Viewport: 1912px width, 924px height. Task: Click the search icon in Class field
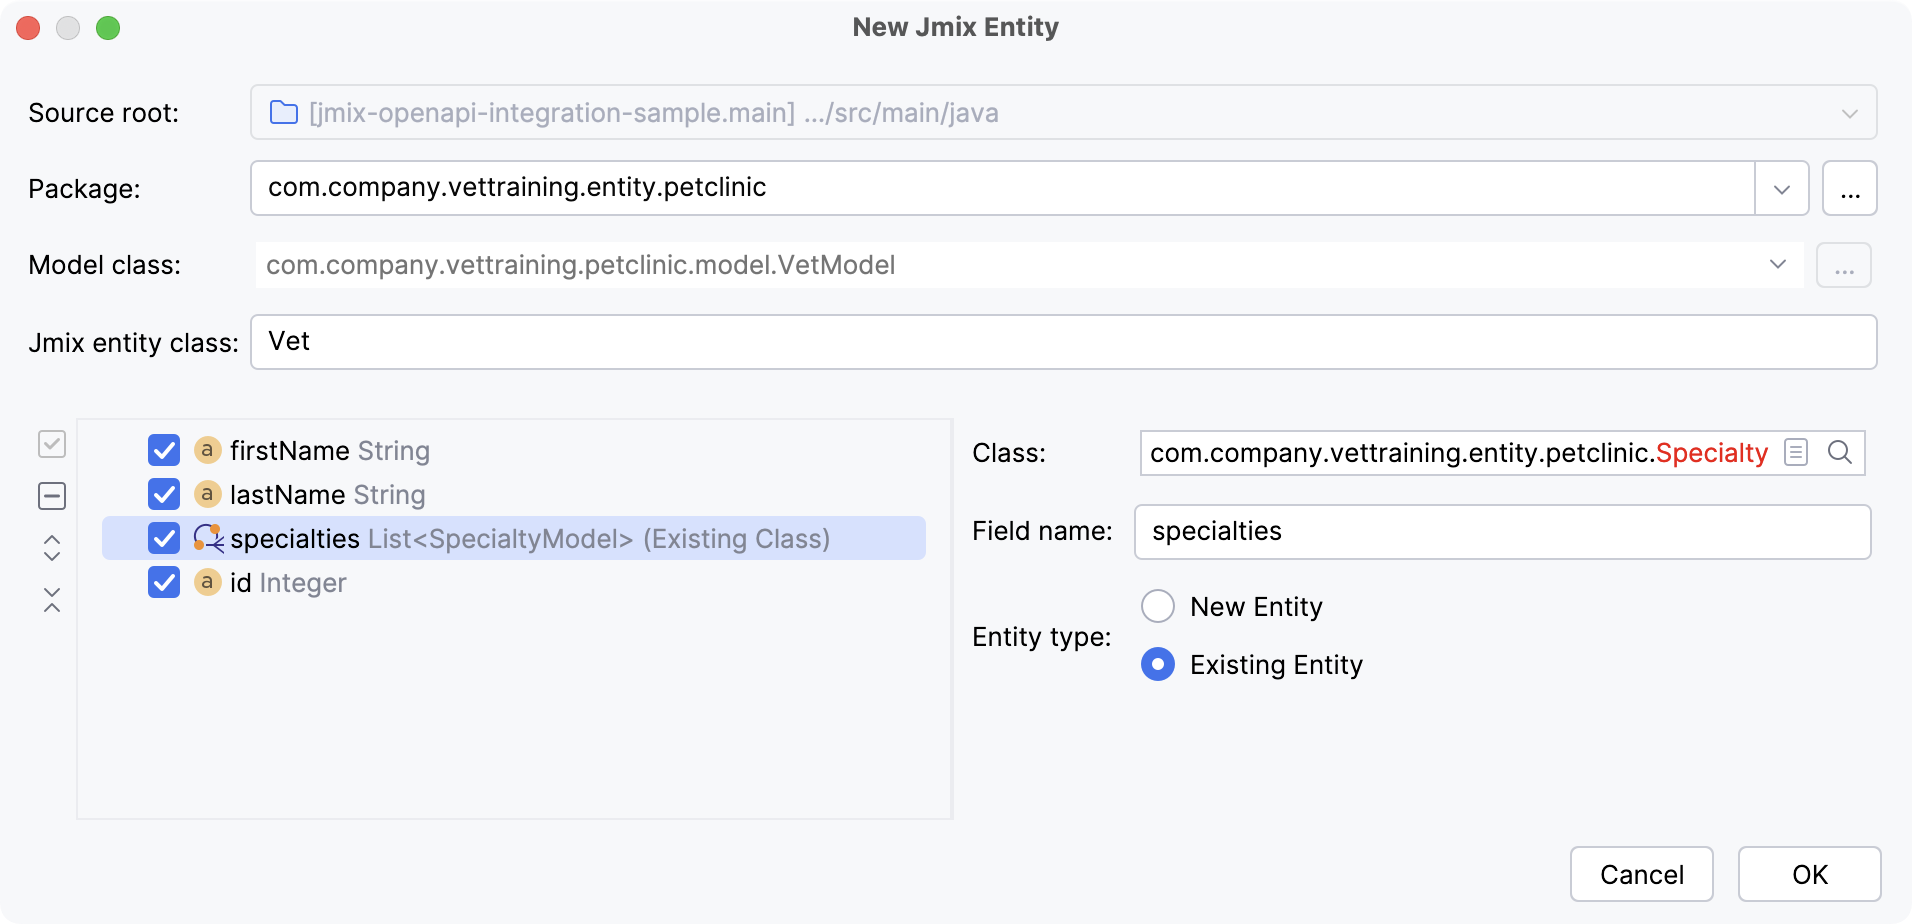coord(1839,453)
